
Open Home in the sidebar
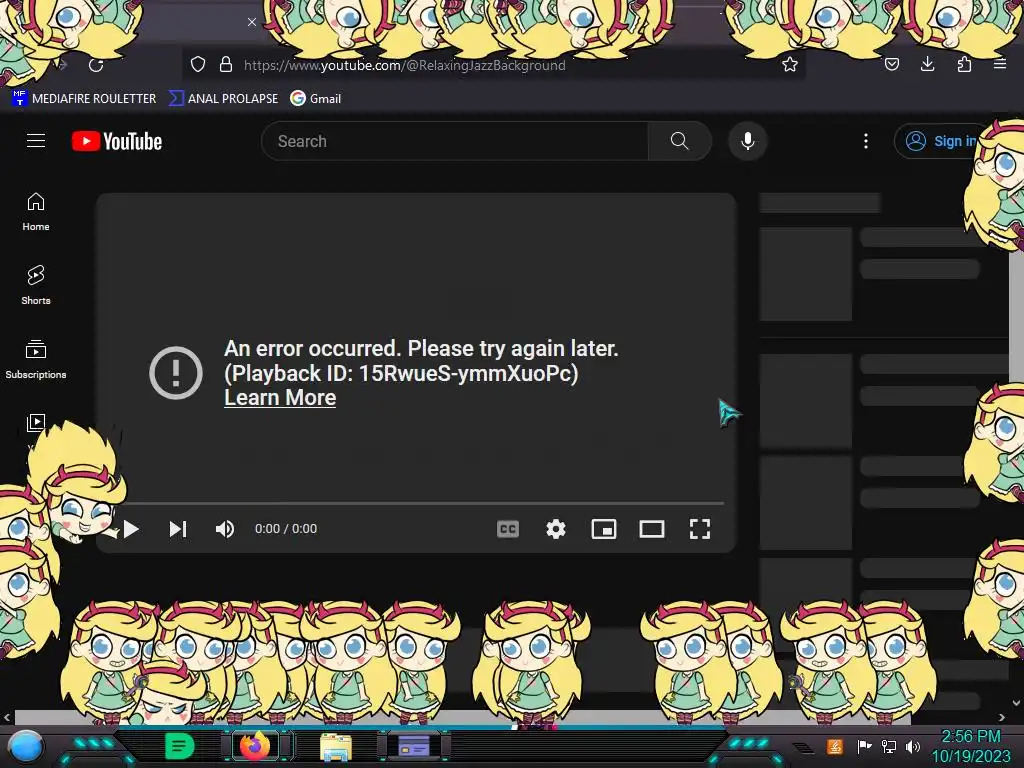(x=36, y=212)
